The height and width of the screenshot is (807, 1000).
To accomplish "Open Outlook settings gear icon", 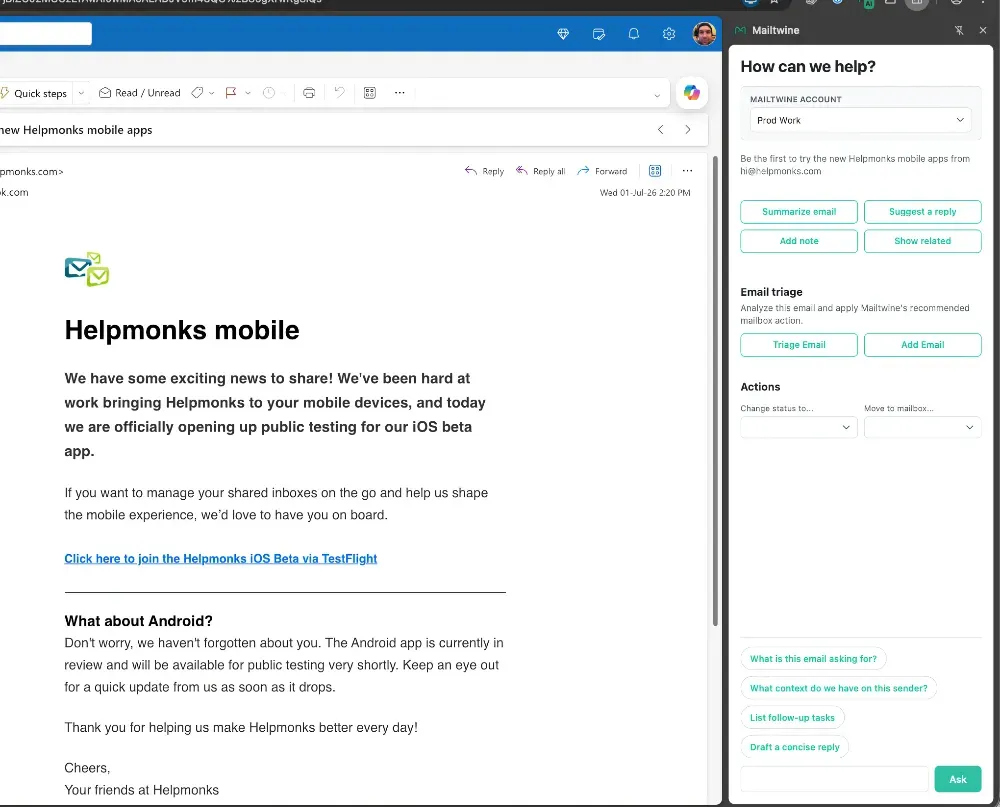I will [668, 34].
